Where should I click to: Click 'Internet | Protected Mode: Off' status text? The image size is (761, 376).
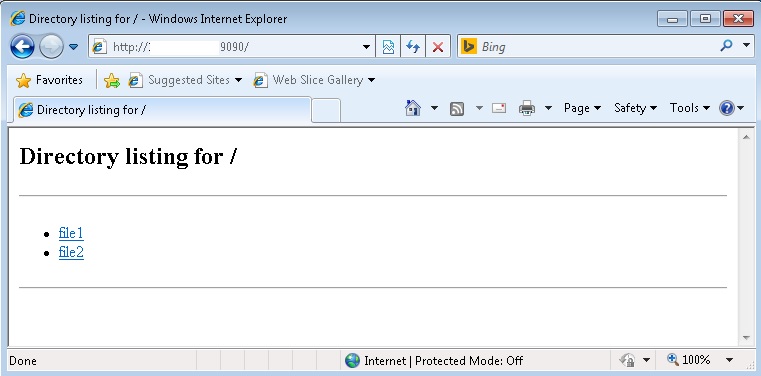(x=444, y=360)
